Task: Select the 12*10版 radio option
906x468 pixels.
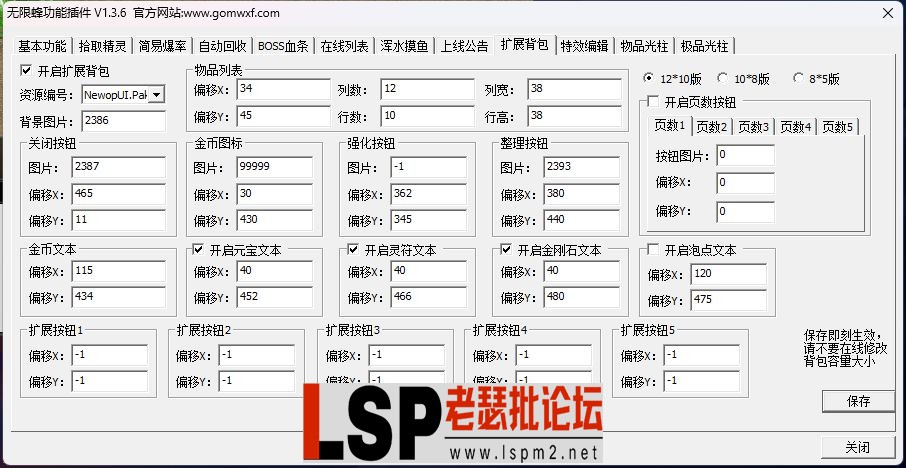Action: coord(648,78)
